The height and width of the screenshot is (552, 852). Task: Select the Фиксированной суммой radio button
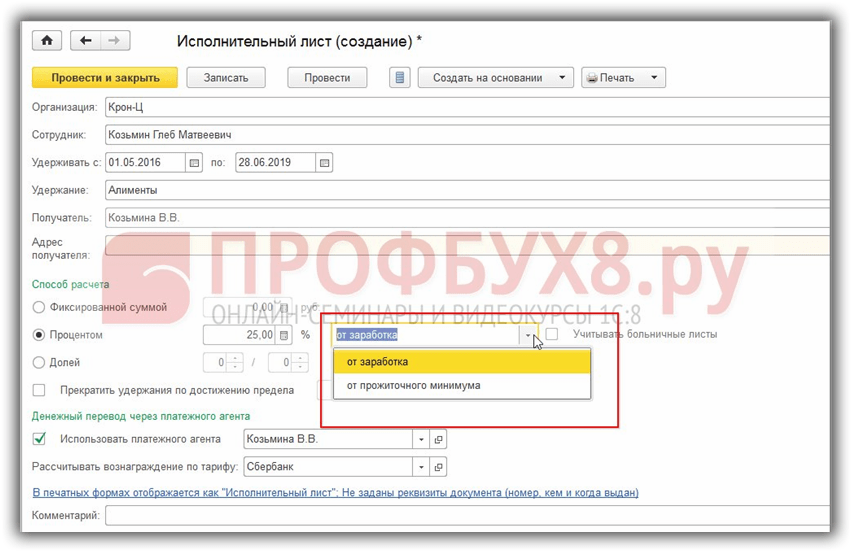[x=40, y=308]
